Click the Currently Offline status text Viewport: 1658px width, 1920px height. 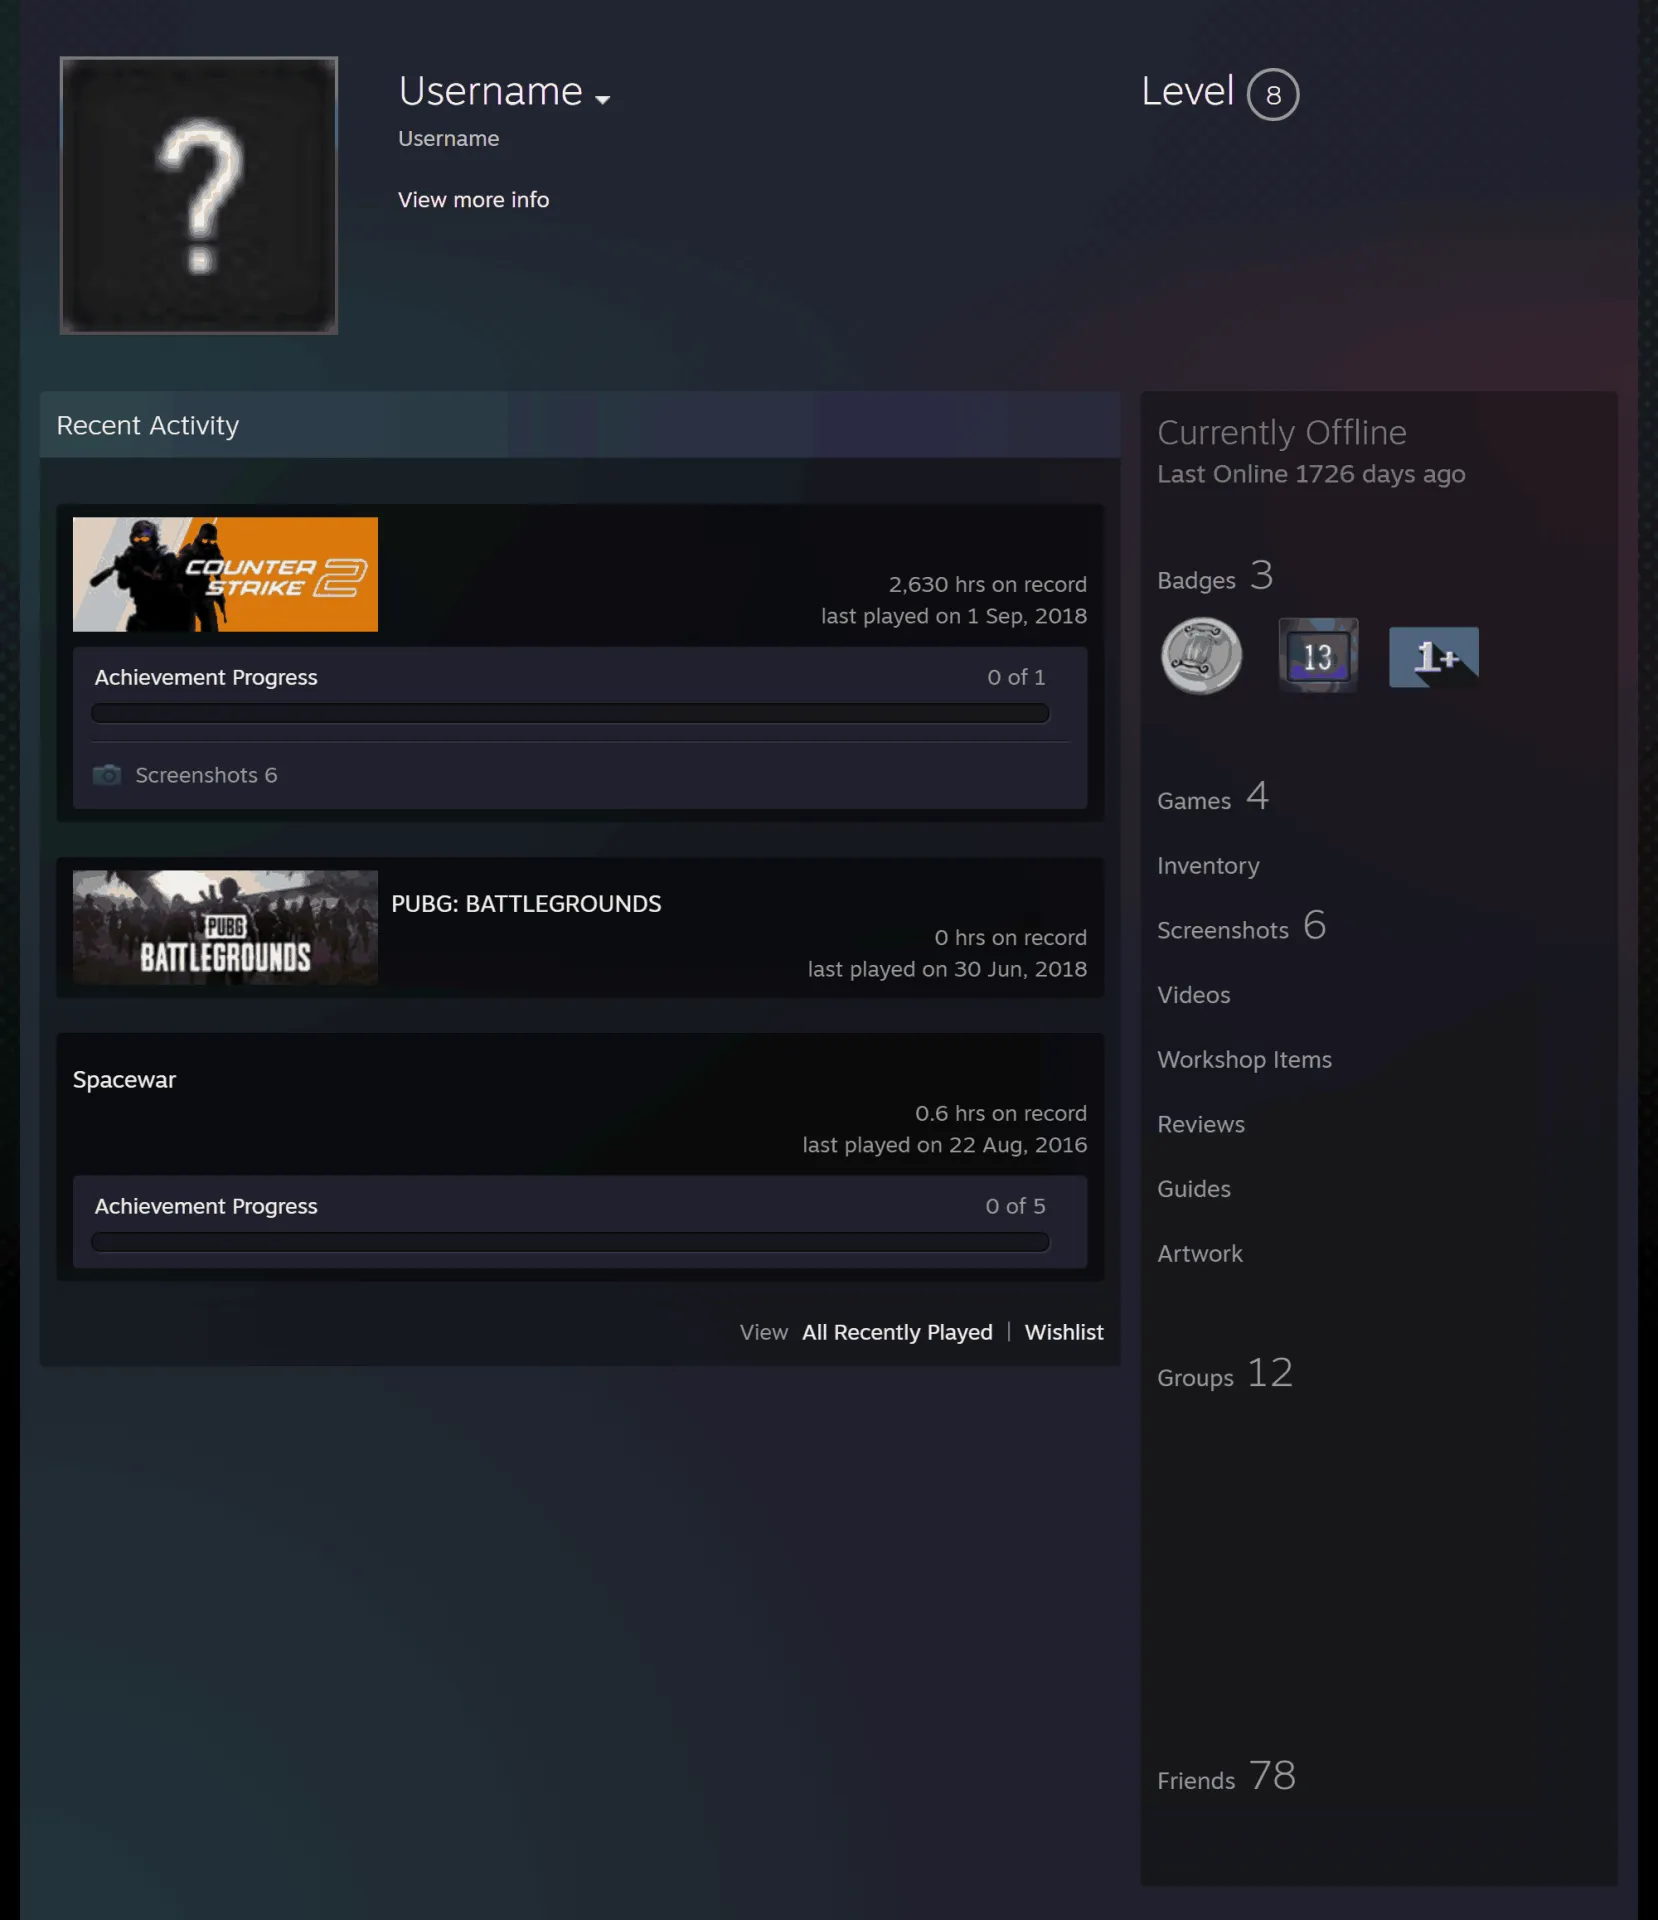1282,433
